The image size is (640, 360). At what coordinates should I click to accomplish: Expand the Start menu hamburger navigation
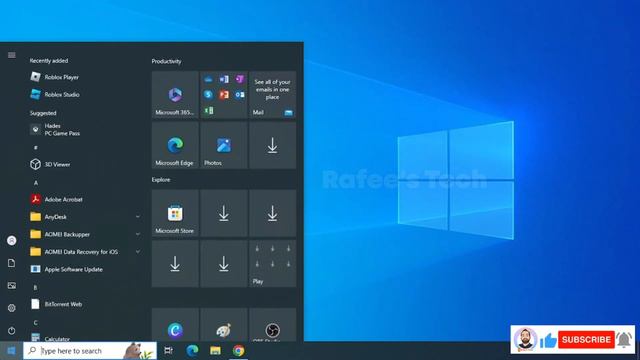[x=11, y=55]
